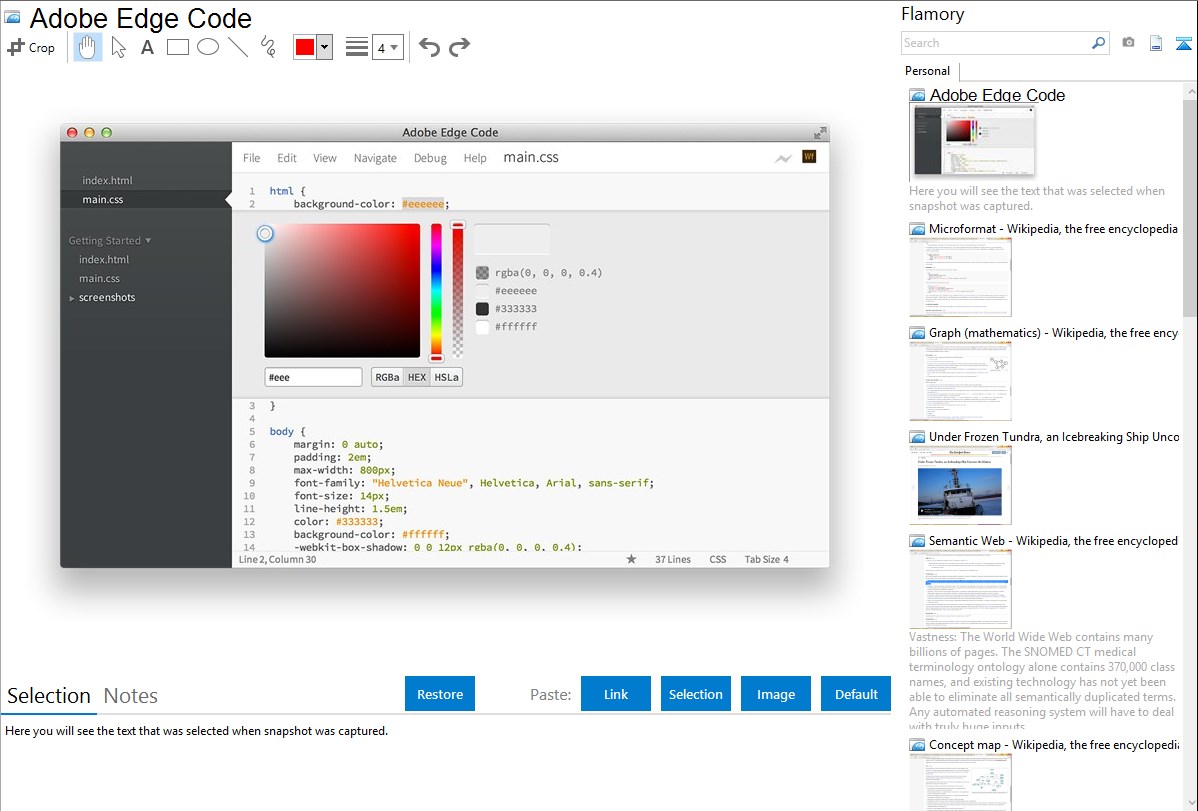
Task: Click the line thickness stripes icon
Action: [x=357, y=47]
